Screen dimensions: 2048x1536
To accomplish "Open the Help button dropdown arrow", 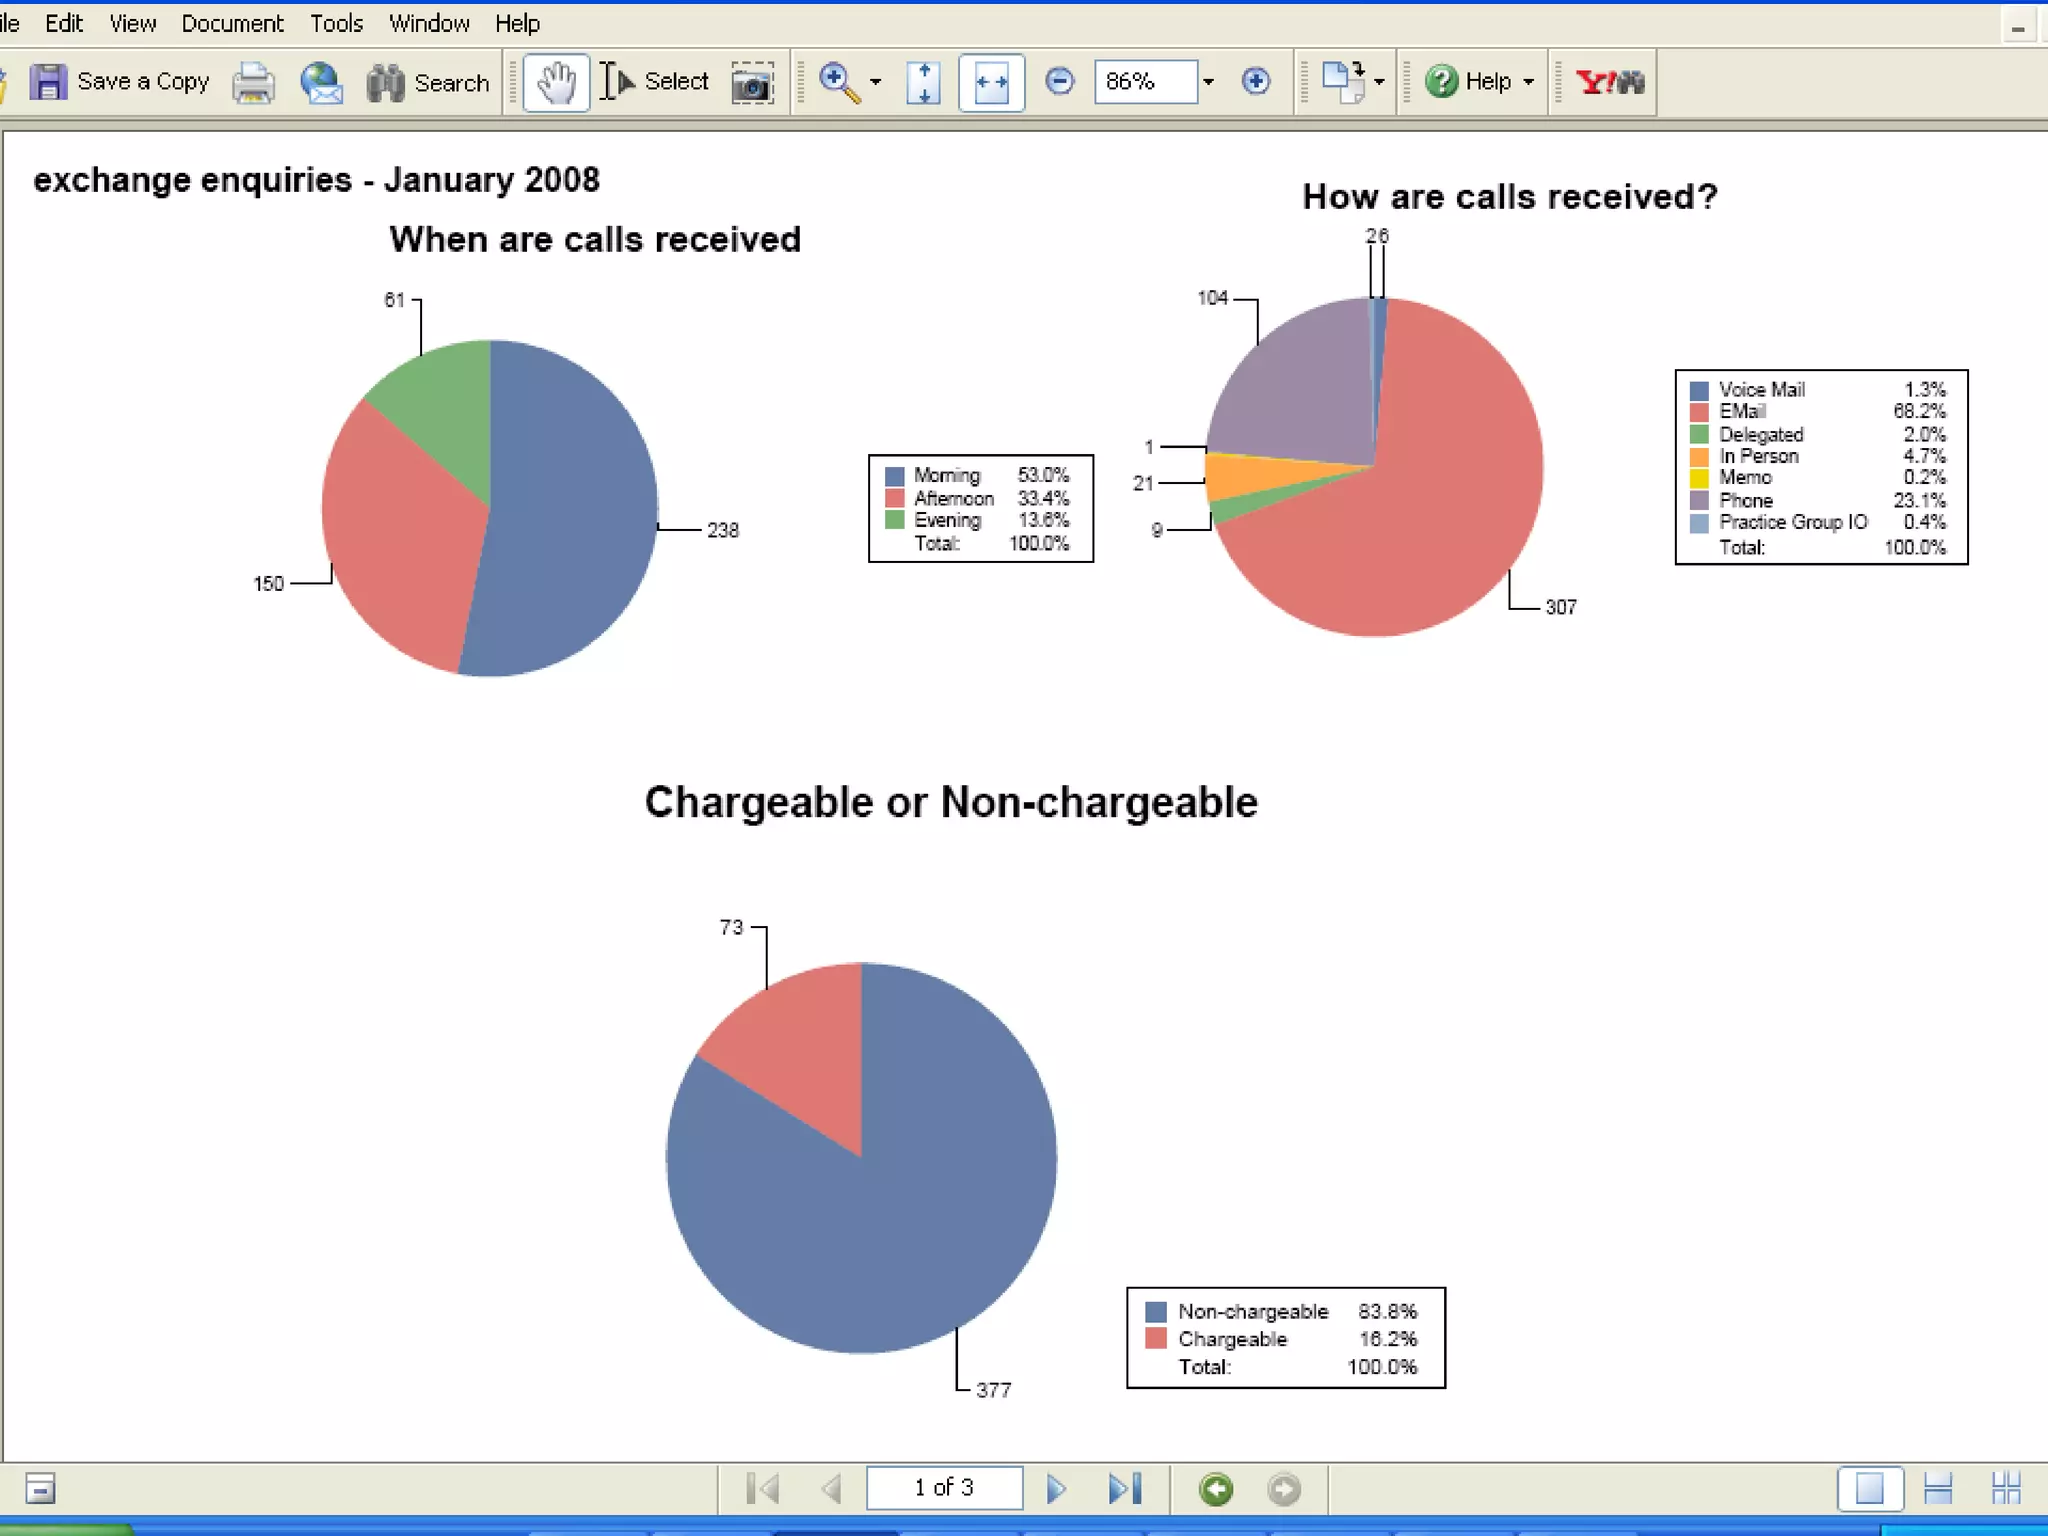I will point(1528,82).
